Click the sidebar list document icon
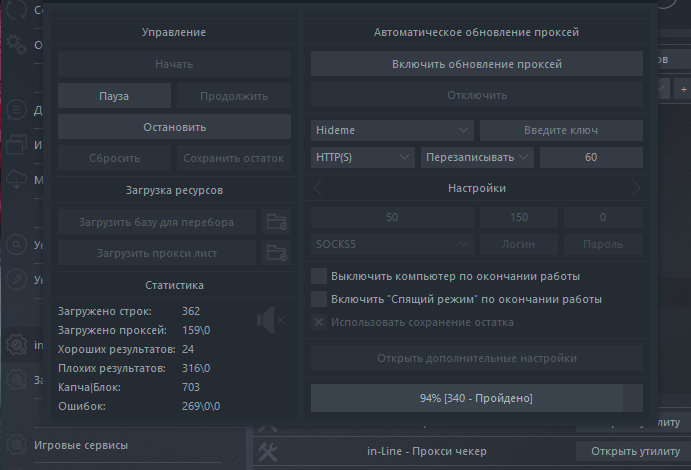Screen dimensions: 691x470 tap(16, 109)
